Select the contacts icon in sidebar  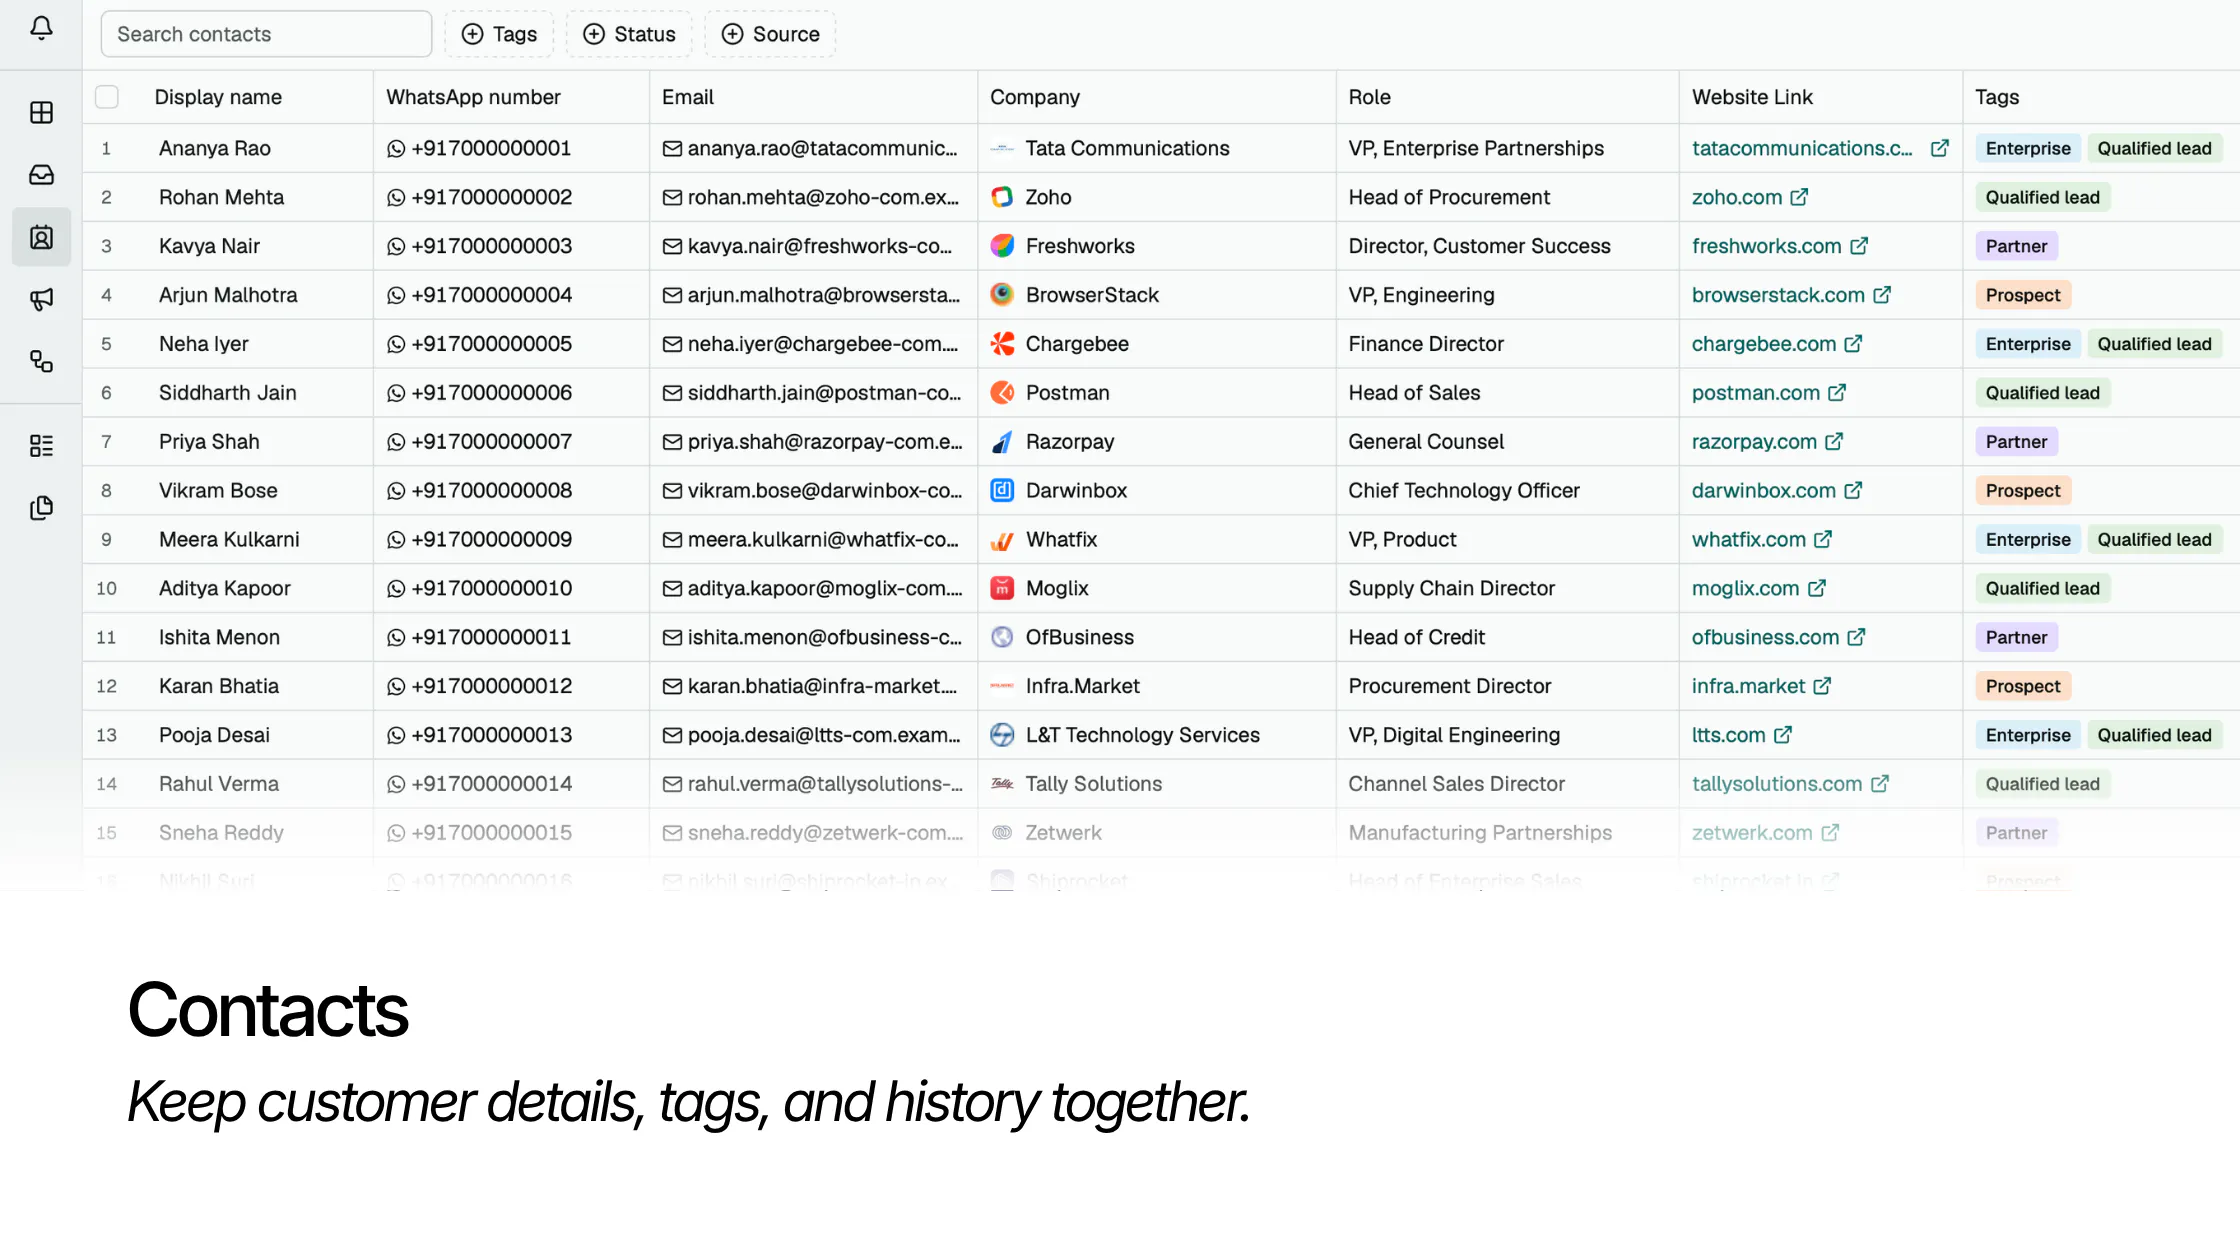[x=41, y=237]
